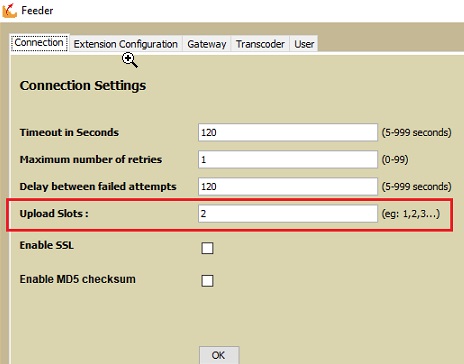The width and height of the screenshot is (464, 364).
Task: Click the Delay between failed attempts field
Action: [288, 186]
